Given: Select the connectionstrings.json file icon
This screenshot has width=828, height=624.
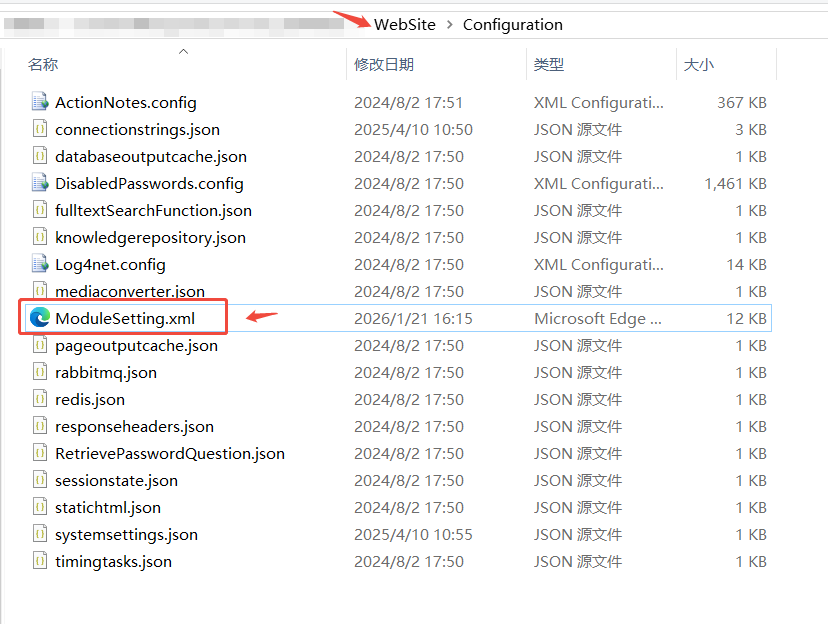Looking at the screenshot, I should click(40, 129).
